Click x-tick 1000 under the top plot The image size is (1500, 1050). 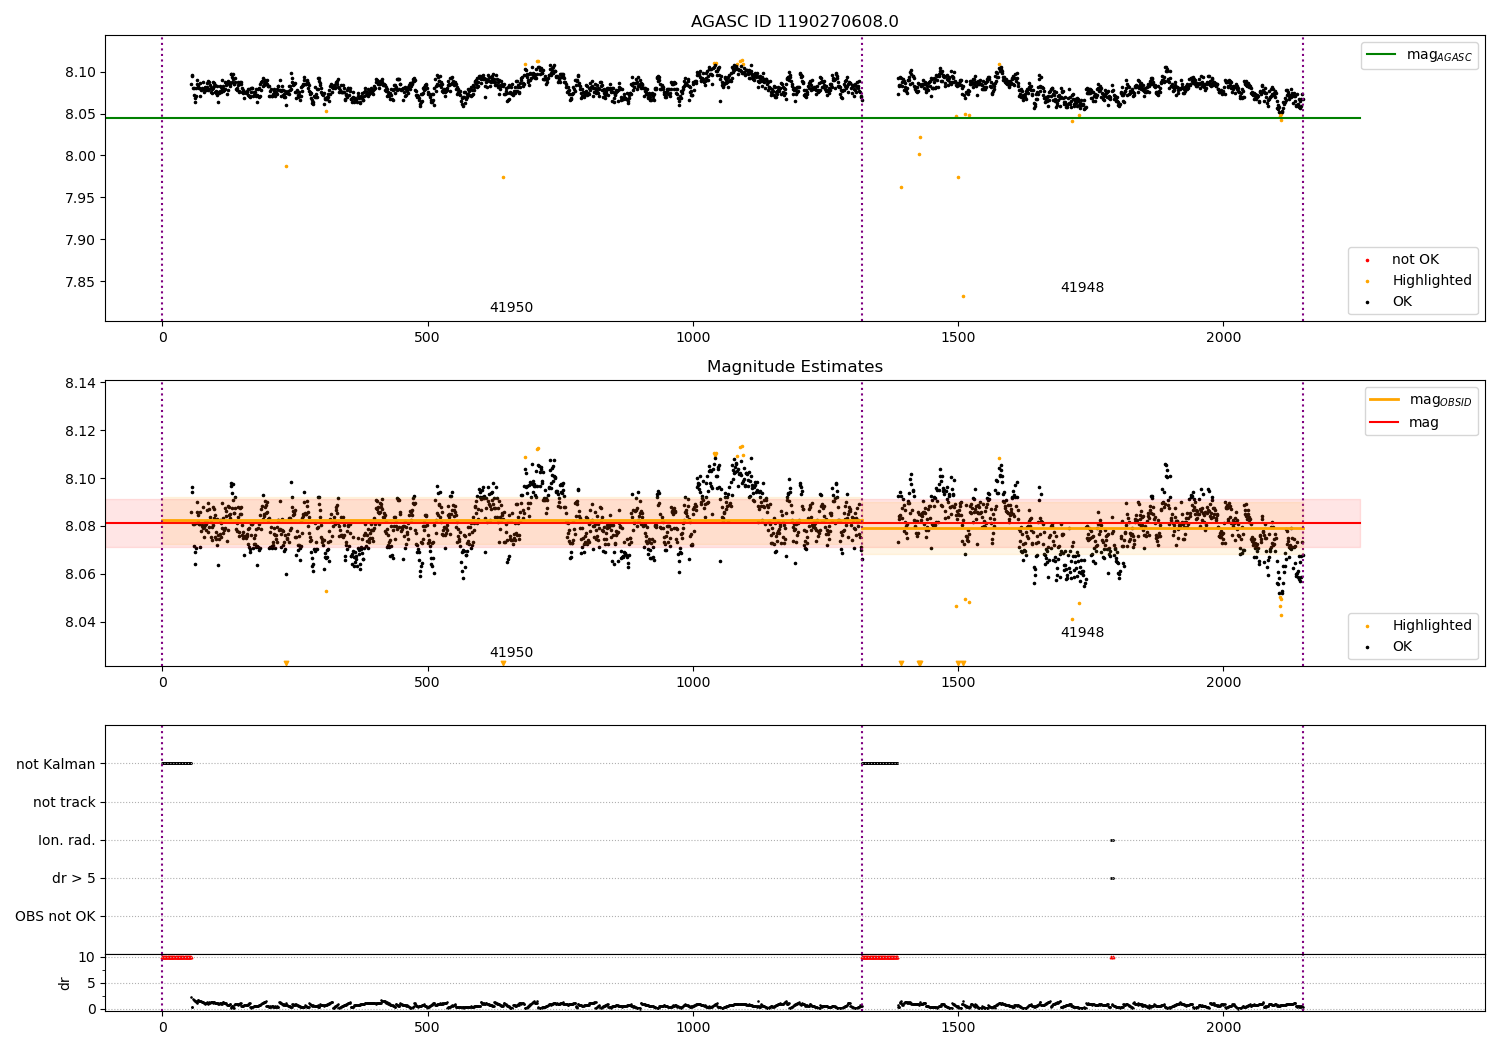coord(693,337)
